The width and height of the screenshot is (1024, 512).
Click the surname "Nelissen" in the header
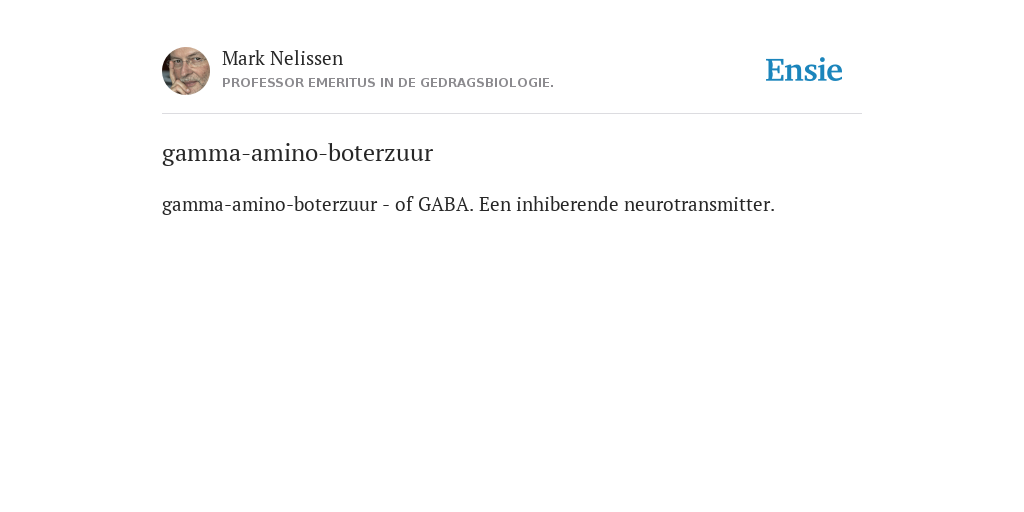(306, 58)
